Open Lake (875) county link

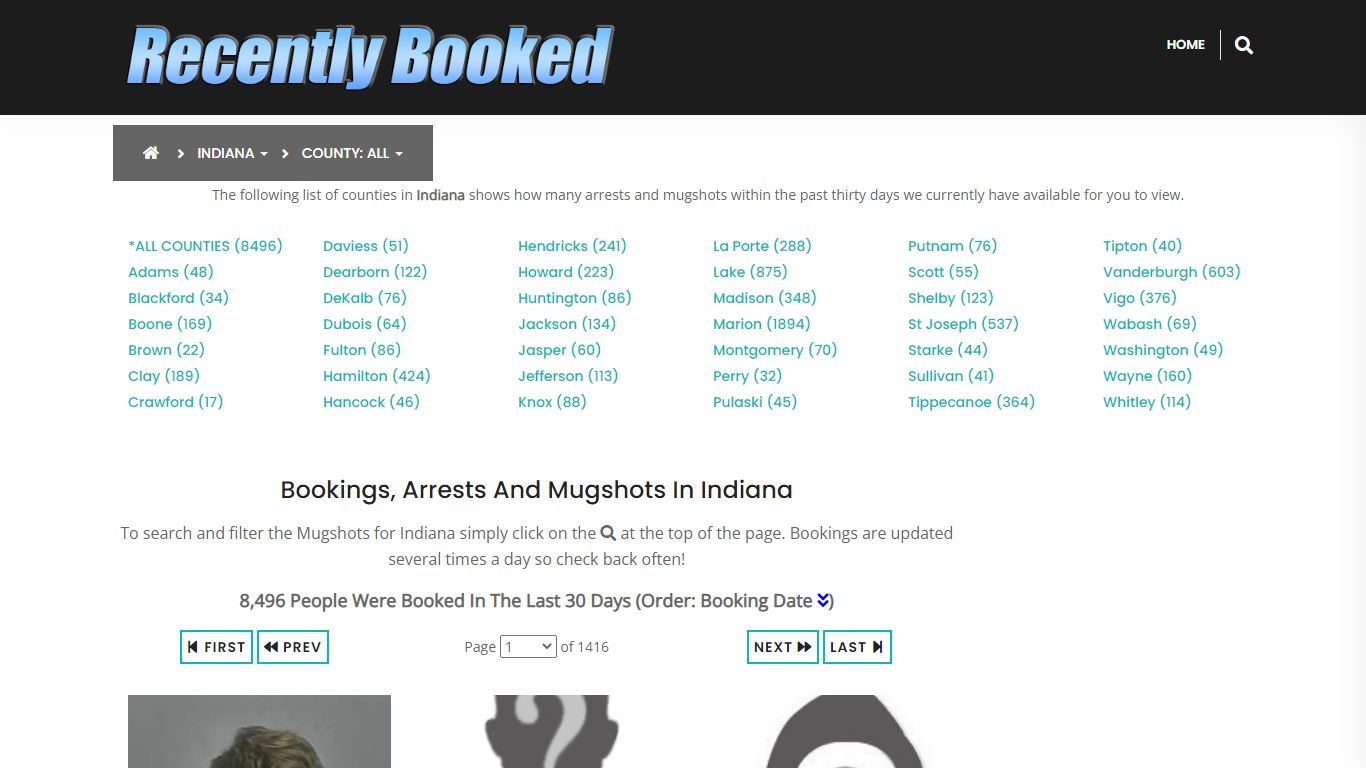pos(750,272)
